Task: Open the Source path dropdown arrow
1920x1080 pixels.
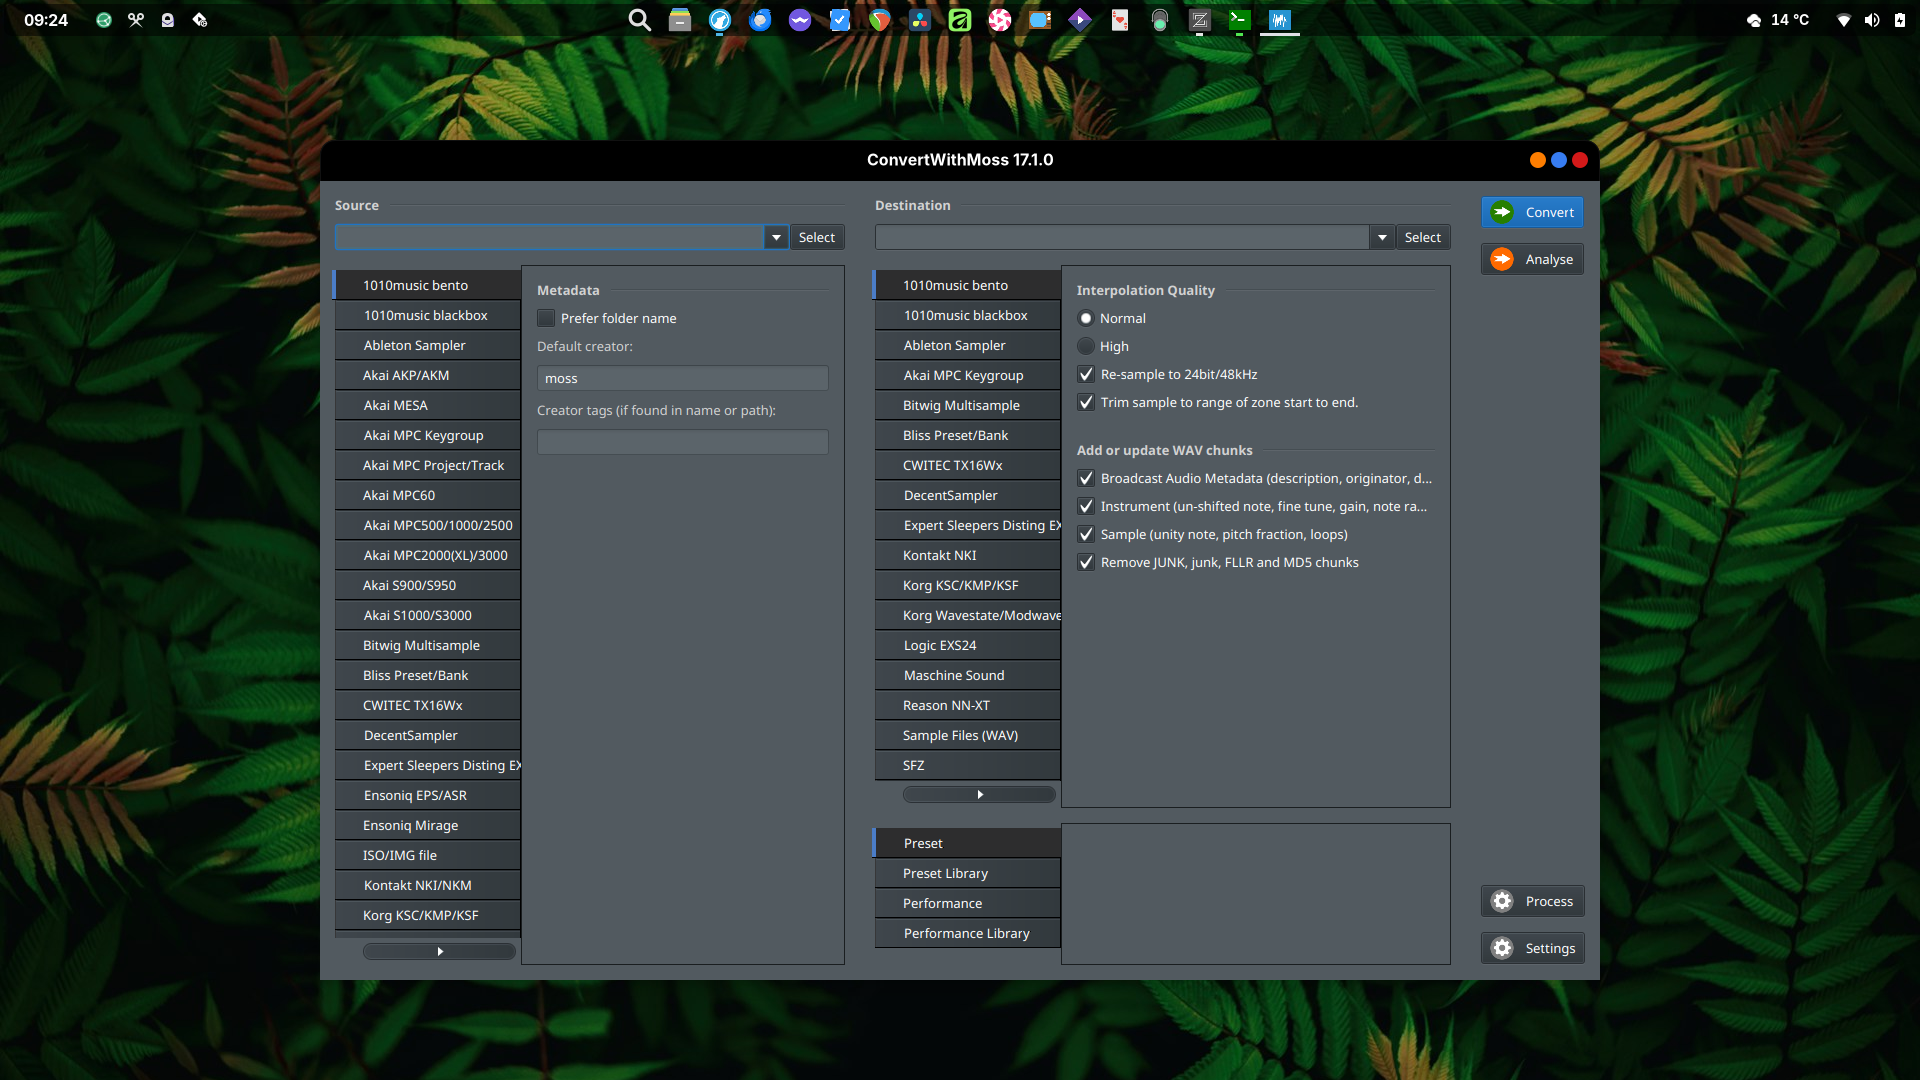Action: tap(776, 237)
